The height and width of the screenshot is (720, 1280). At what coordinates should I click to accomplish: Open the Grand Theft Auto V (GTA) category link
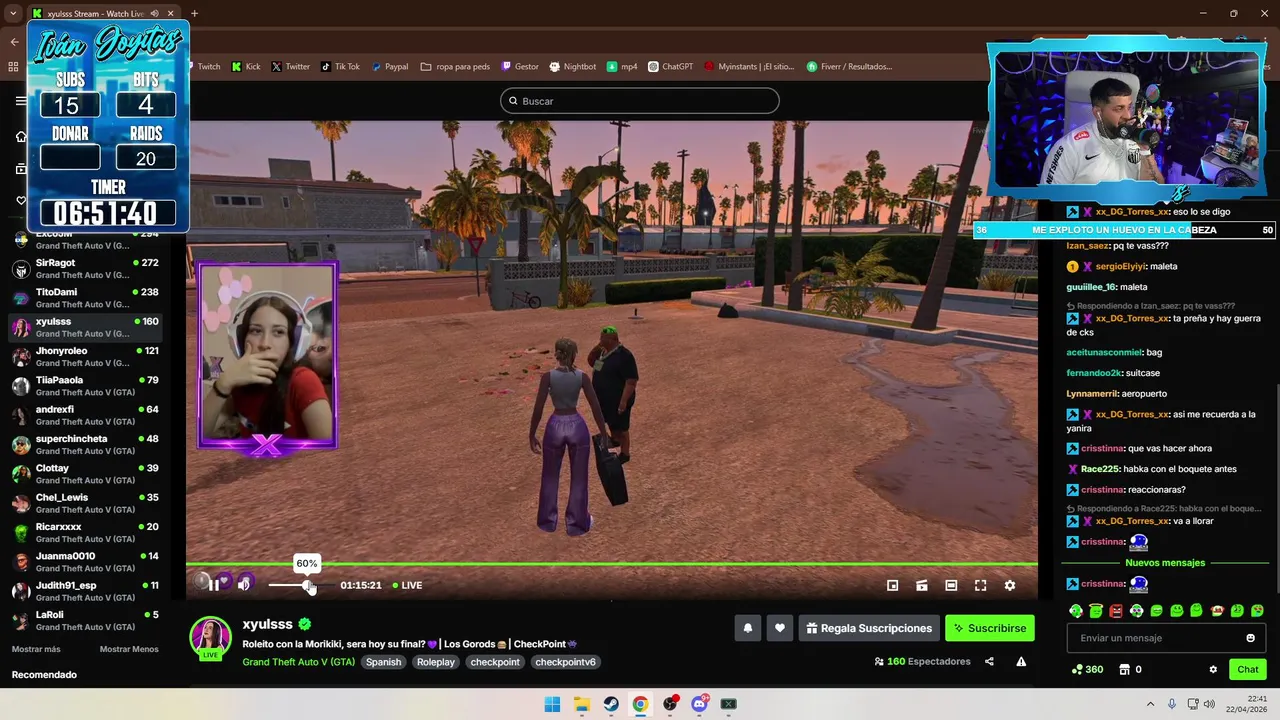click(298, 662)
